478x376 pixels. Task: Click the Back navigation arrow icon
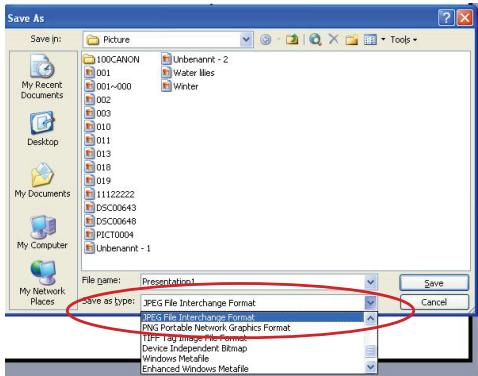pos(266,40)
